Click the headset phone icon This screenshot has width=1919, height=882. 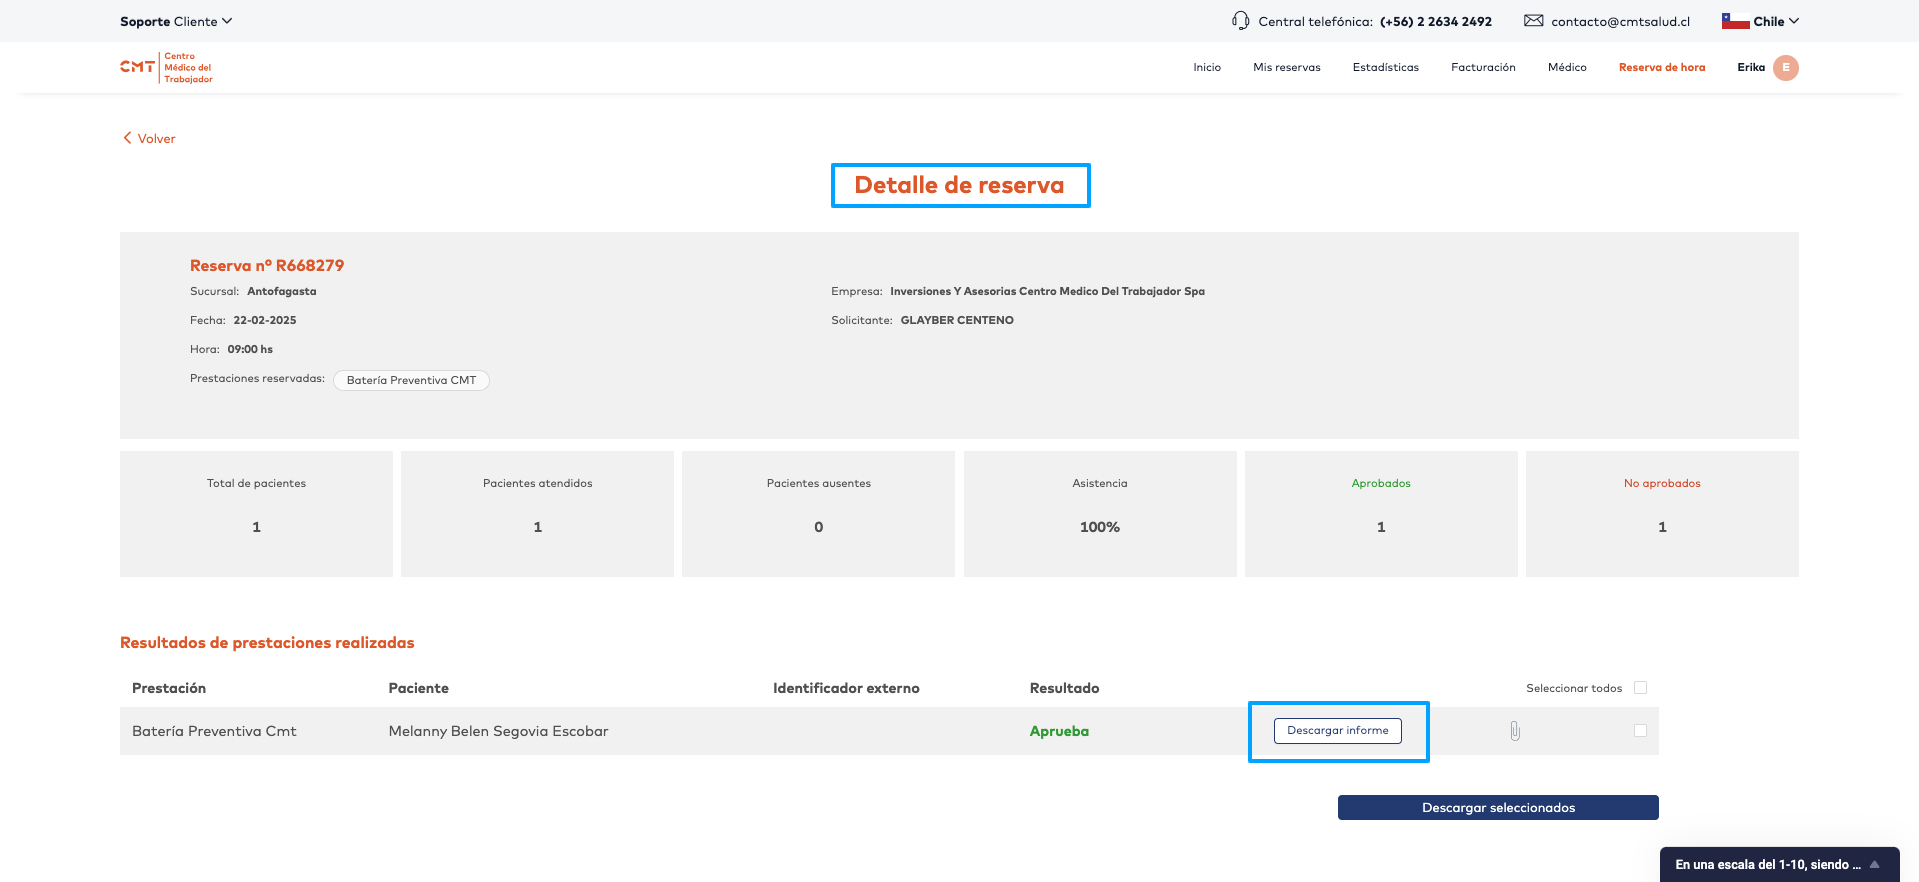(x=1240, y=21)
